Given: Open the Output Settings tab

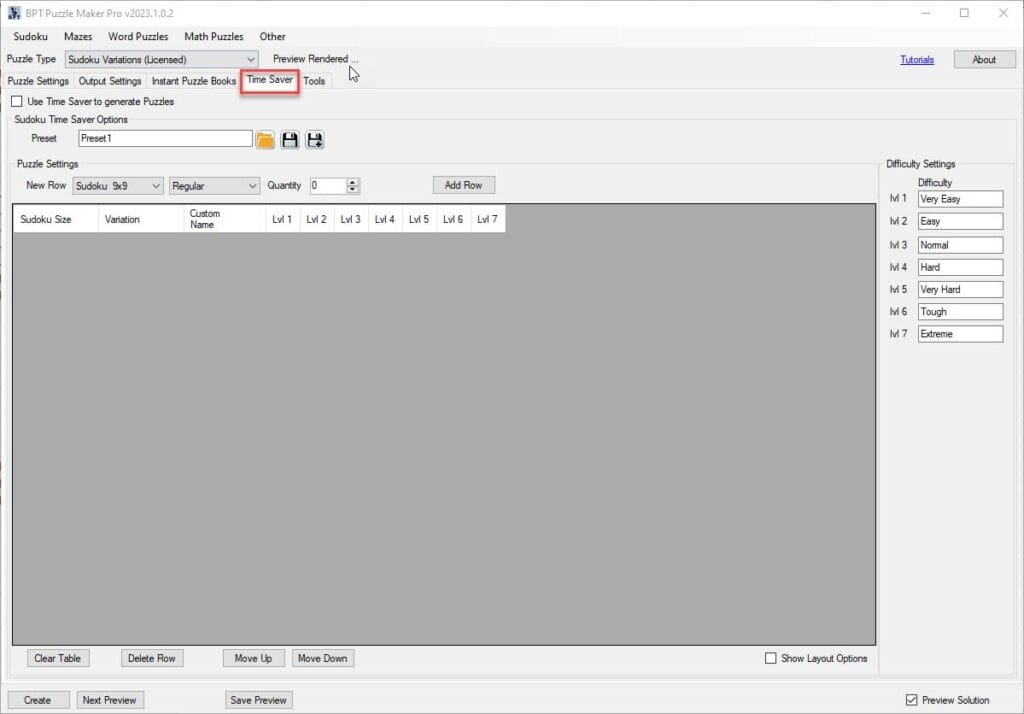Looking at the screenshot, I should 110,81.
